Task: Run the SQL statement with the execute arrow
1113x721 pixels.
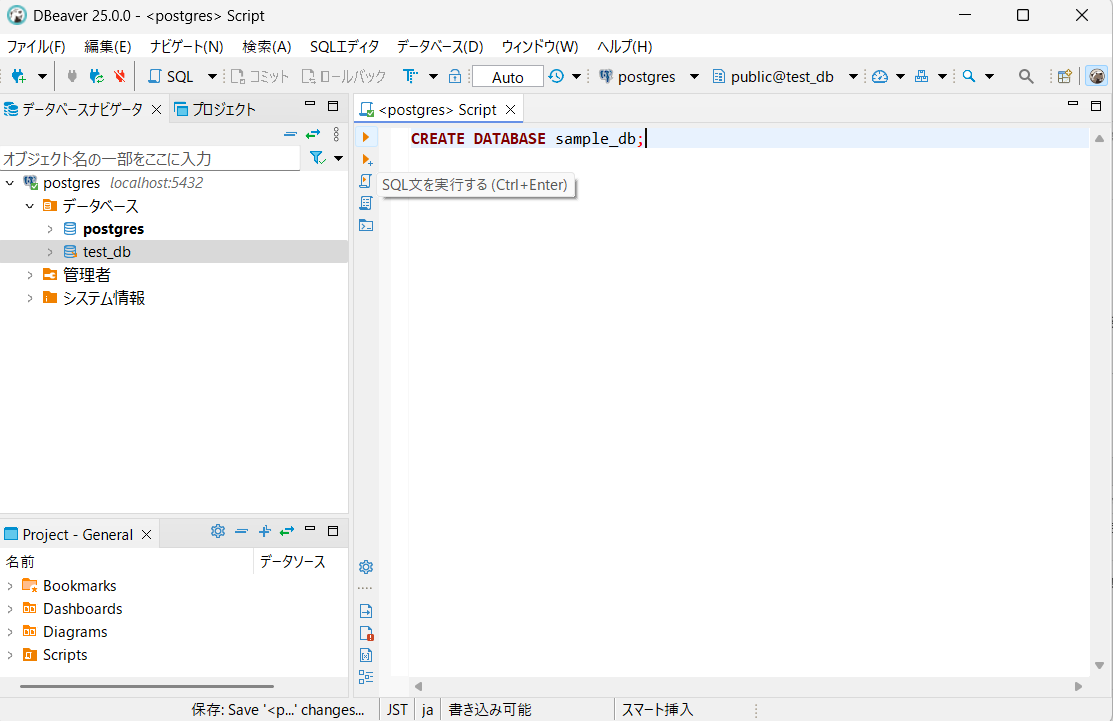Action: point(366,137)
